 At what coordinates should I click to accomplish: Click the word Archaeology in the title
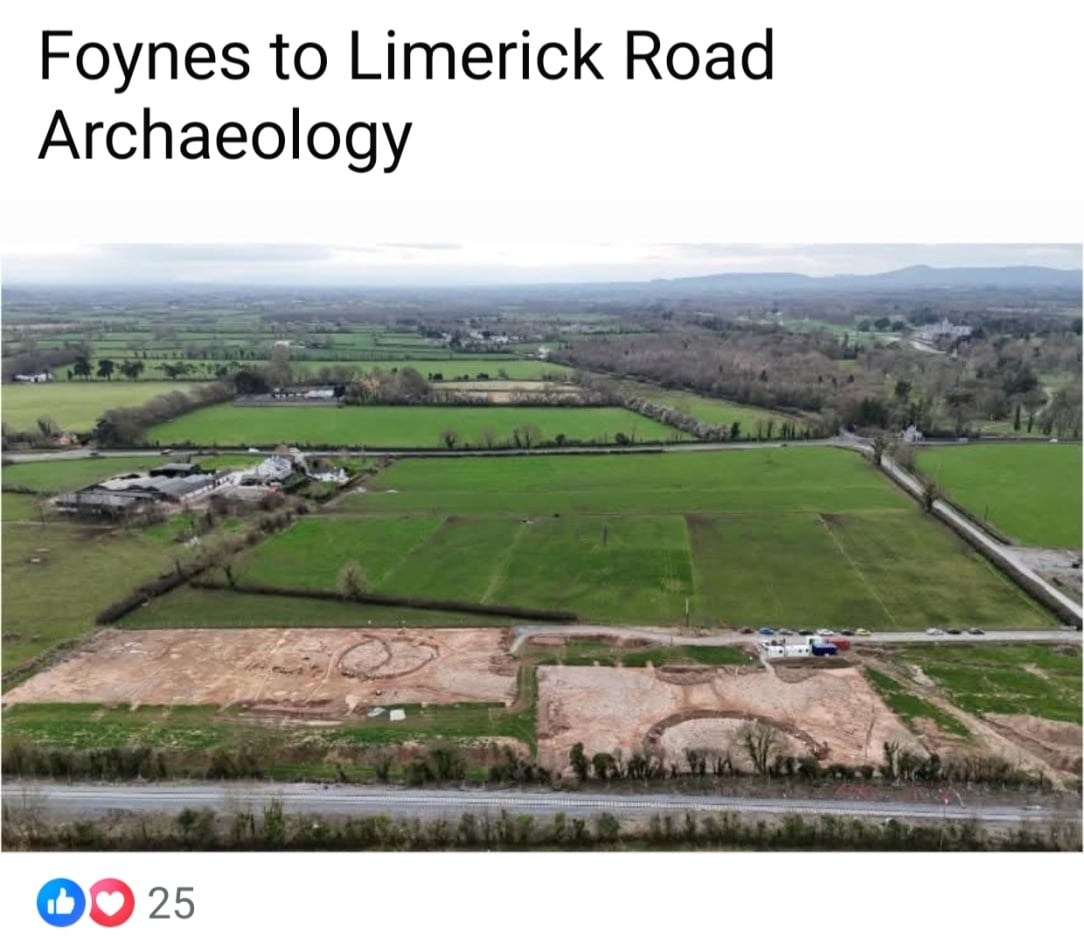(225, 136)
